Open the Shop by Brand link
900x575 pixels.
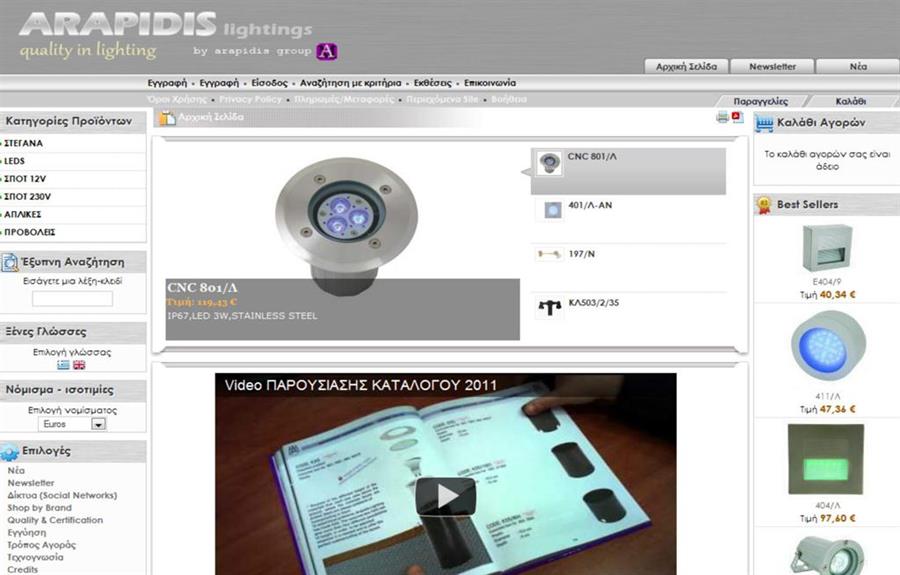click(x=40, y=508)
